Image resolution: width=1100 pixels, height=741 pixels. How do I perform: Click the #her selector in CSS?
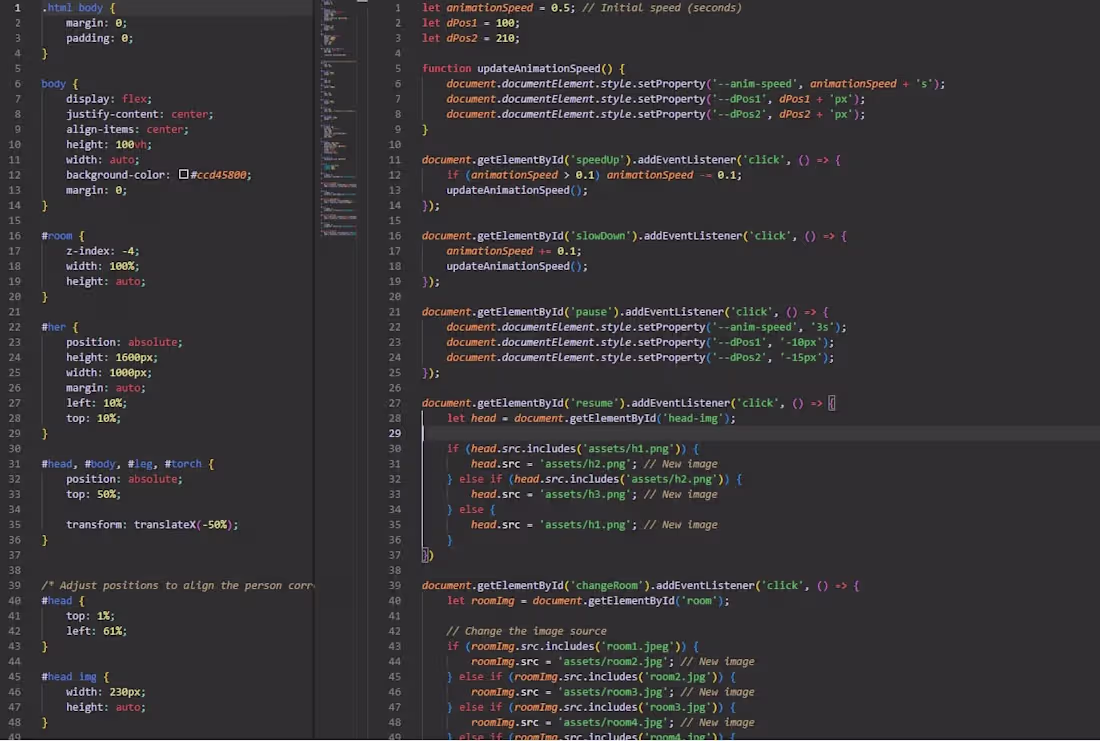53,327
